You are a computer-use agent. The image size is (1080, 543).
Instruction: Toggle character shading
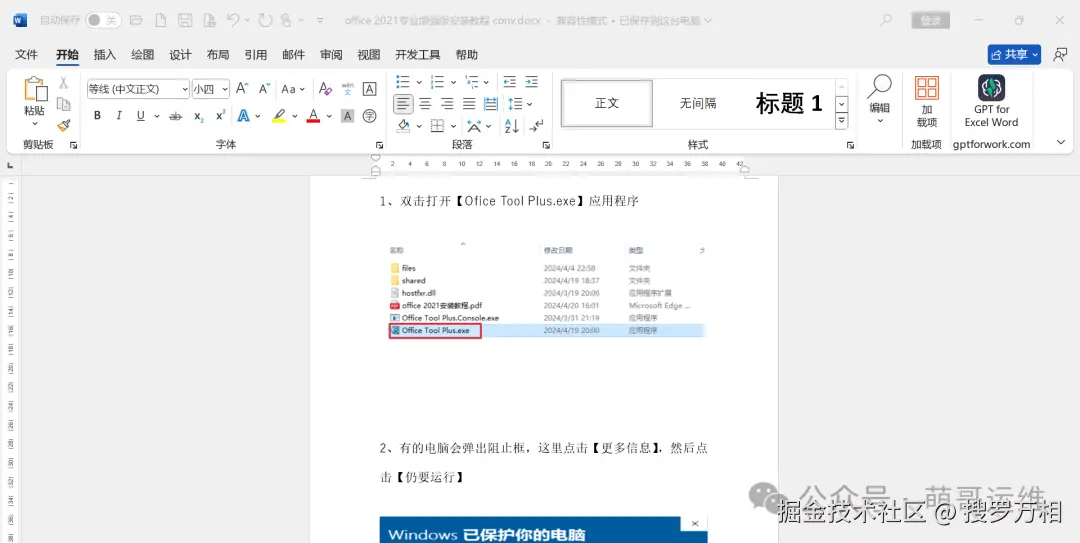(348, 116)
